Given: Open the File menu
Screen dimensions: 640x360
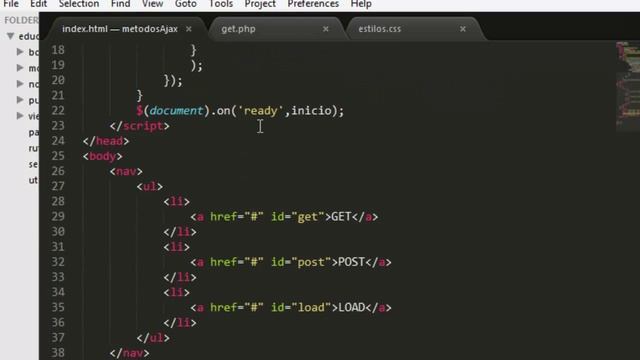Looking at the screenshot, I should tap(11, 4).
